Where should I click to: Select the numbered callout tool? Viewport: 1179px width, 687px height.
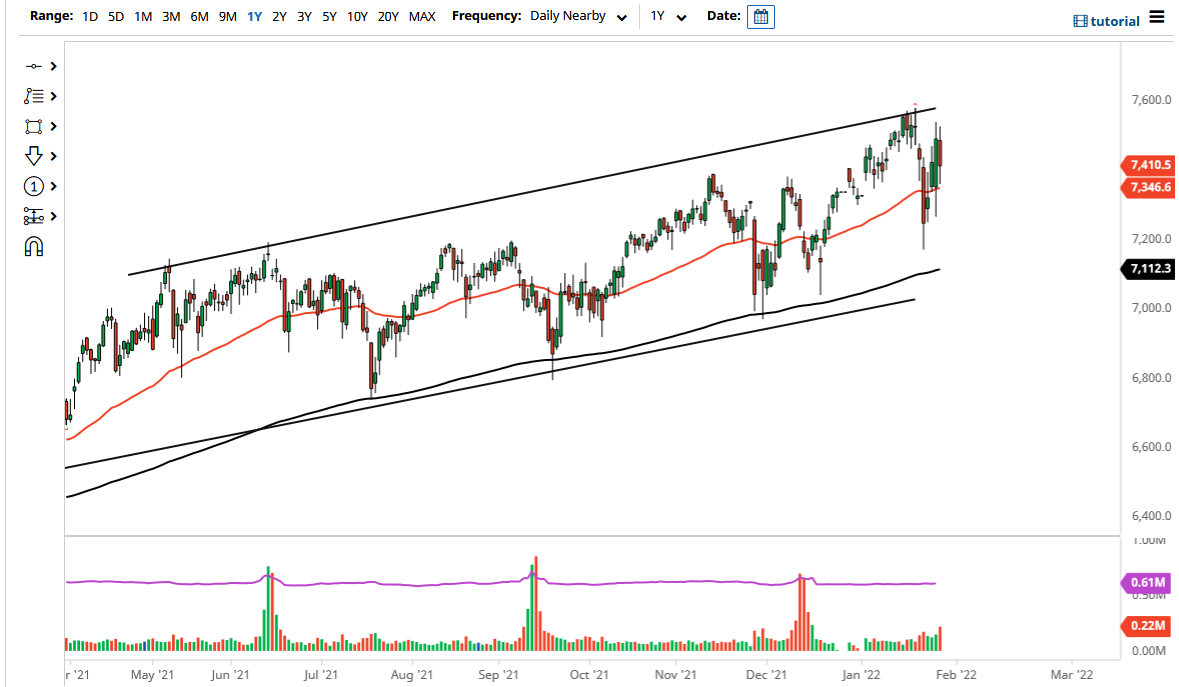click(34, 186)
